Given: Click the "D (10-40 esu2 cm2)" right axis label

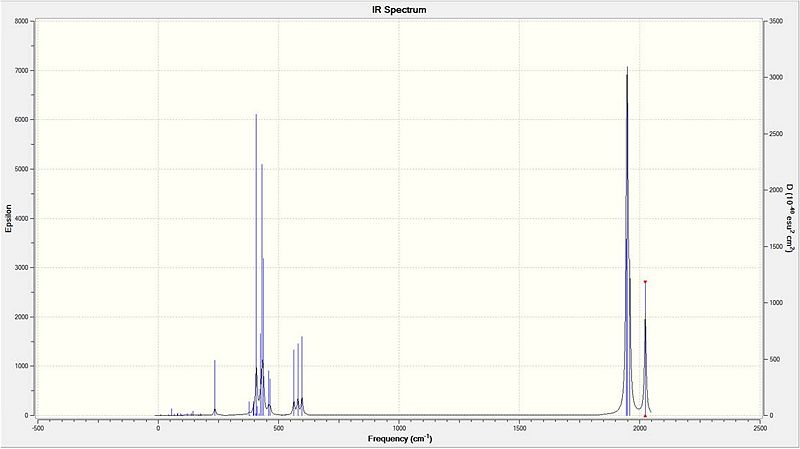Looking at the screenshot, I should 790,218.
